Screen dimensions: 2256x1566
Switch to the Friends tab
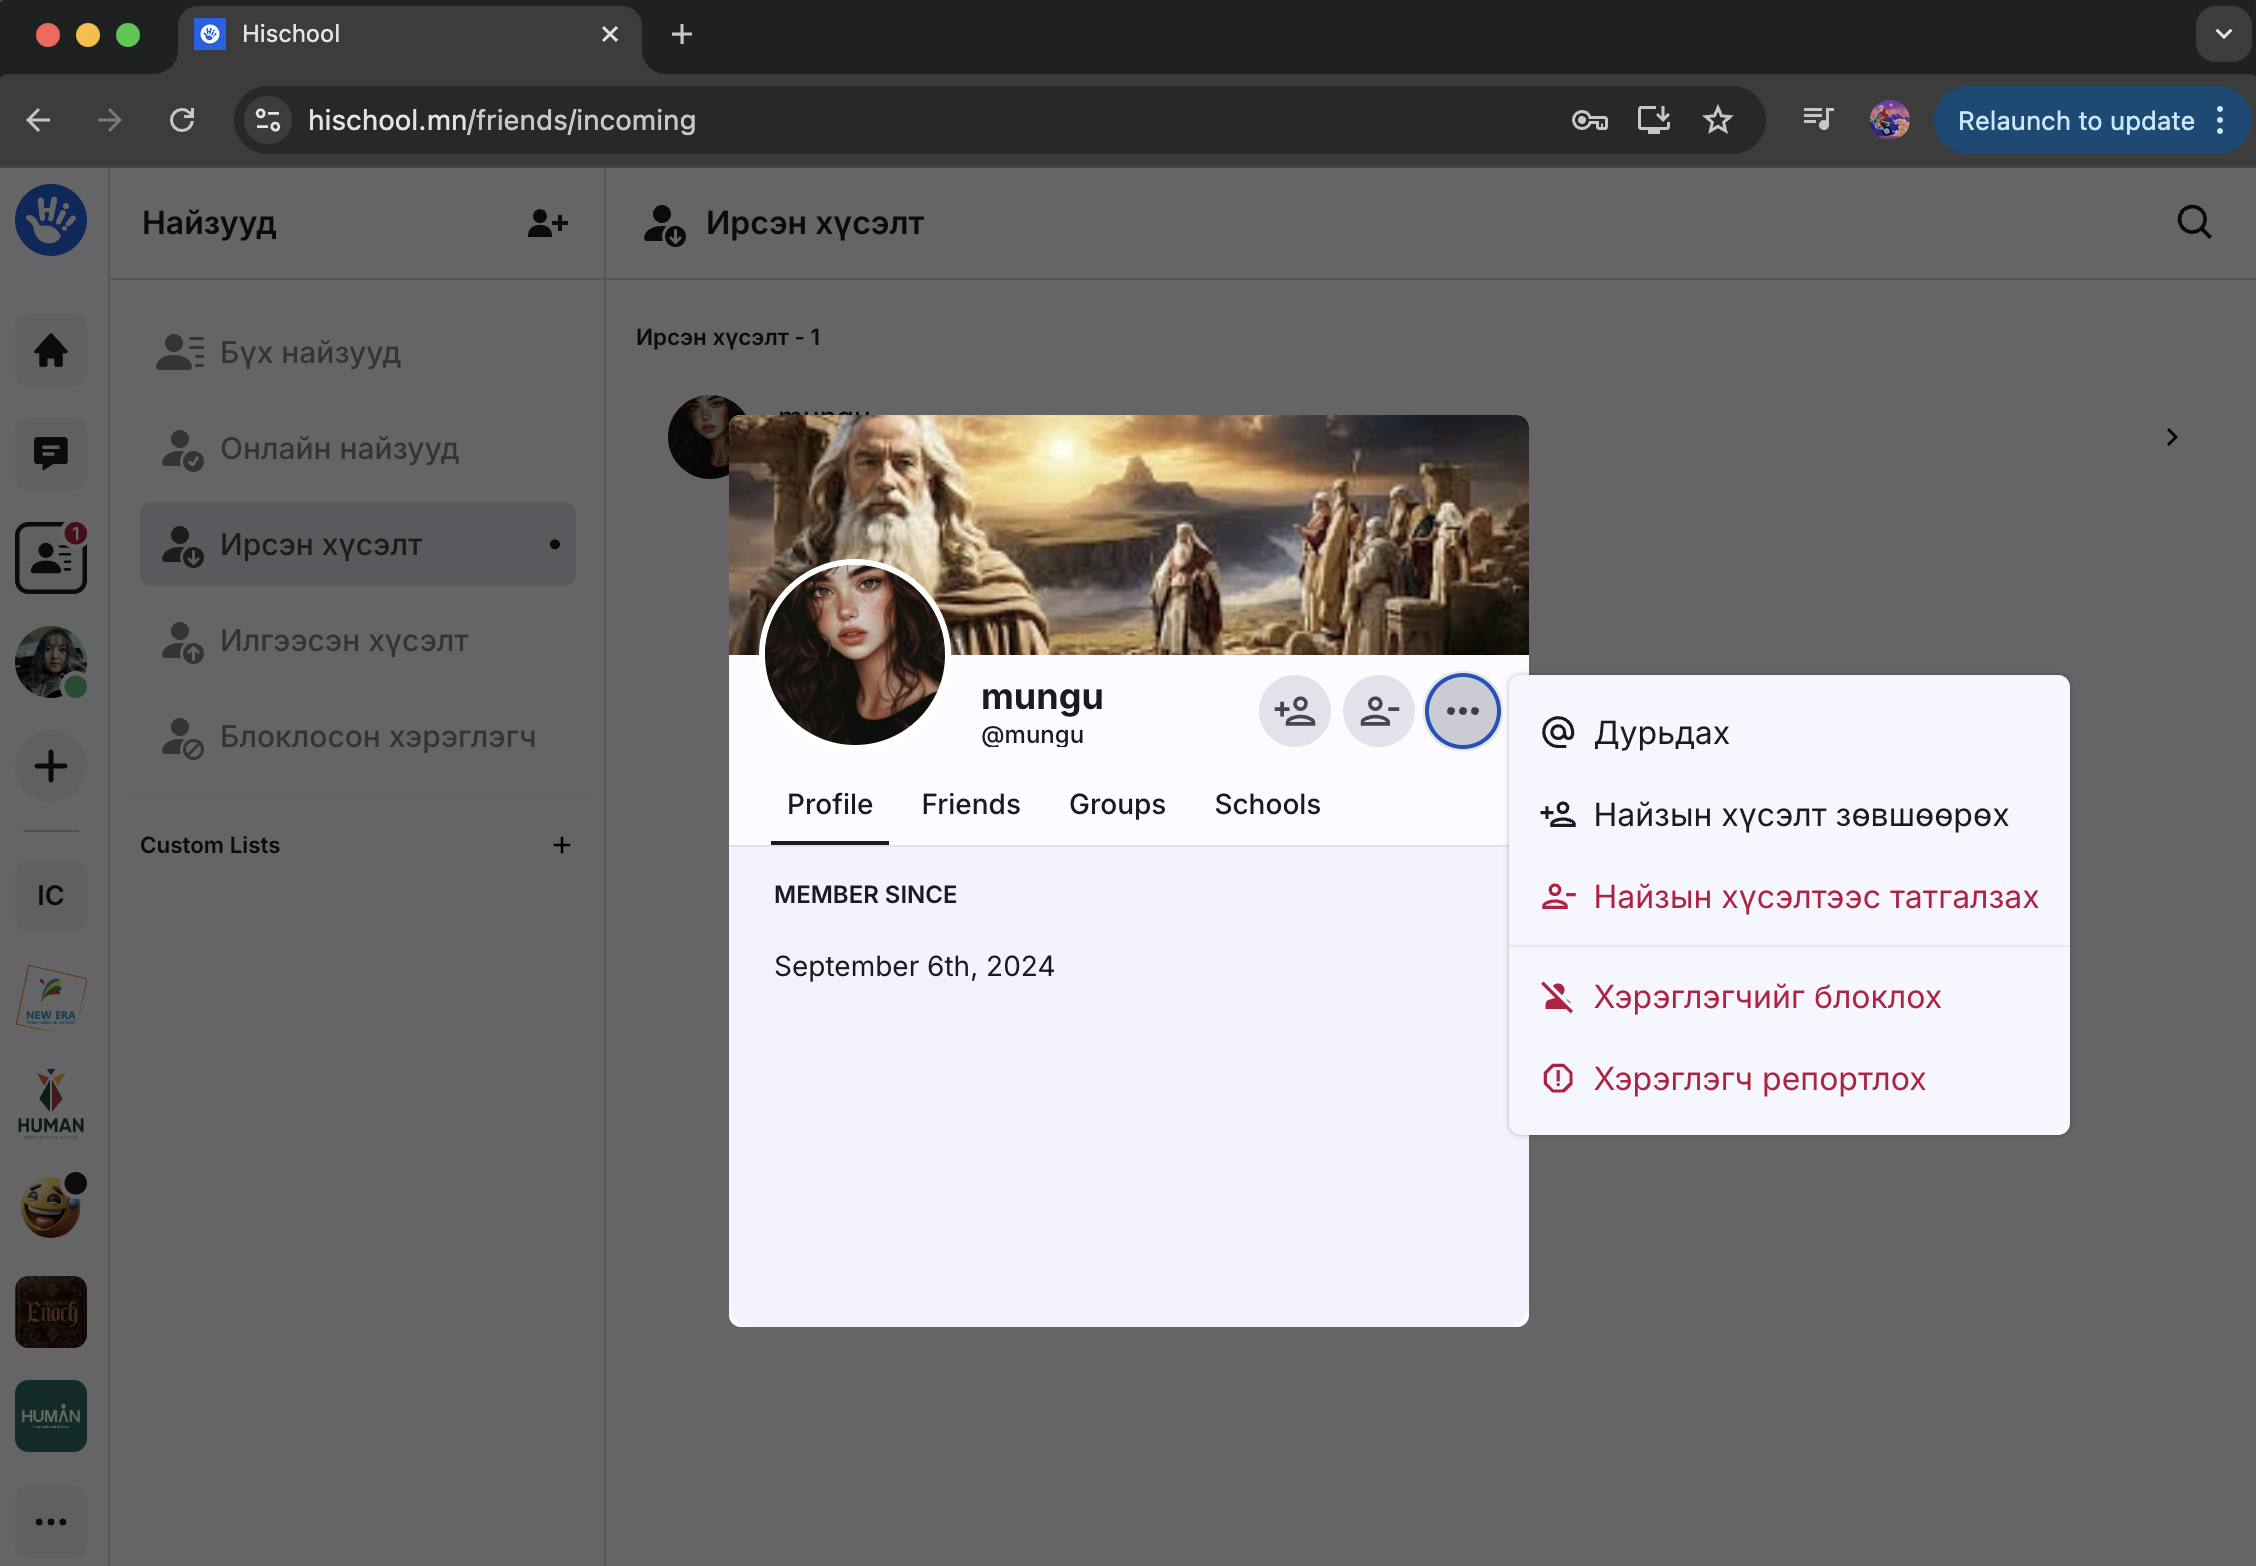pos(970,804)
